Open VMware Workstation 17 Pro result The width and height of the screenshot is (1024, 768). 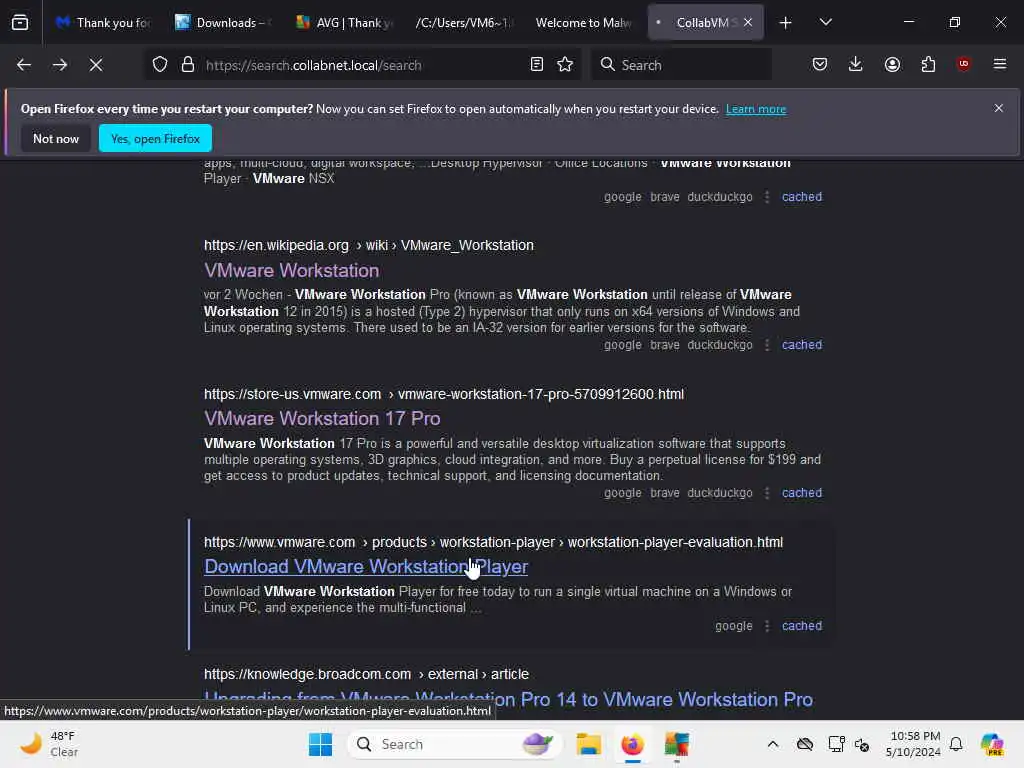tap(322, 419)
